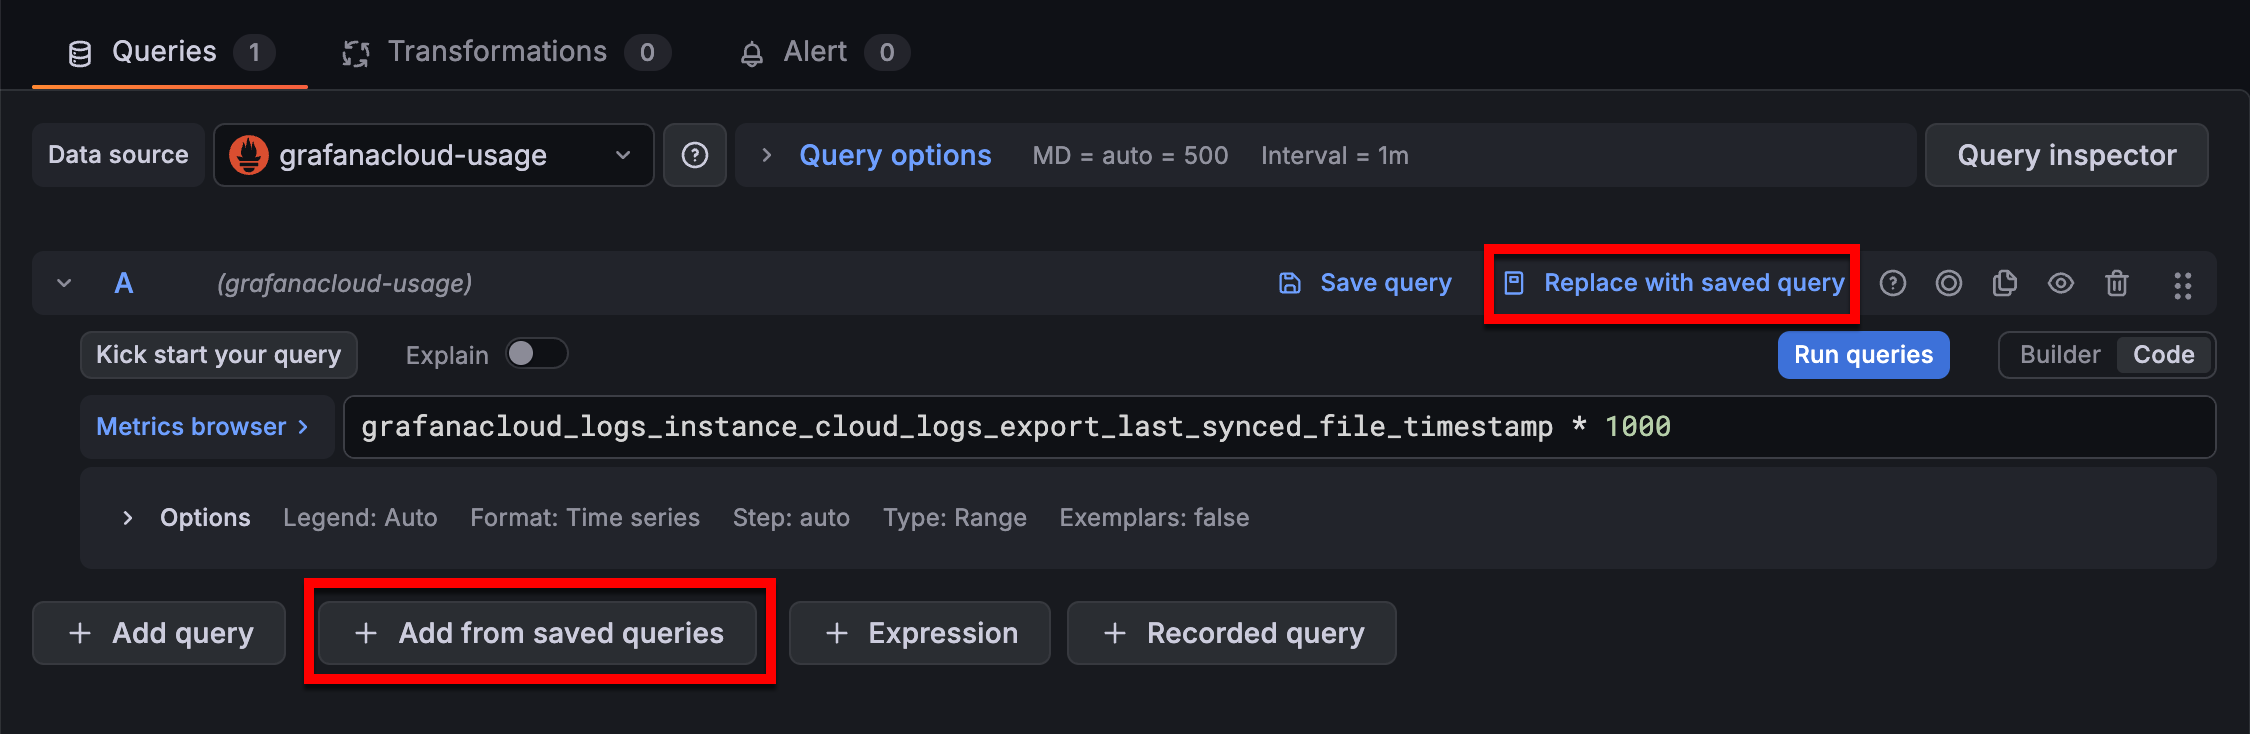Click the data source help icon
The image size is (2250, 734).
pyautogui.click(x=695, y=155)
